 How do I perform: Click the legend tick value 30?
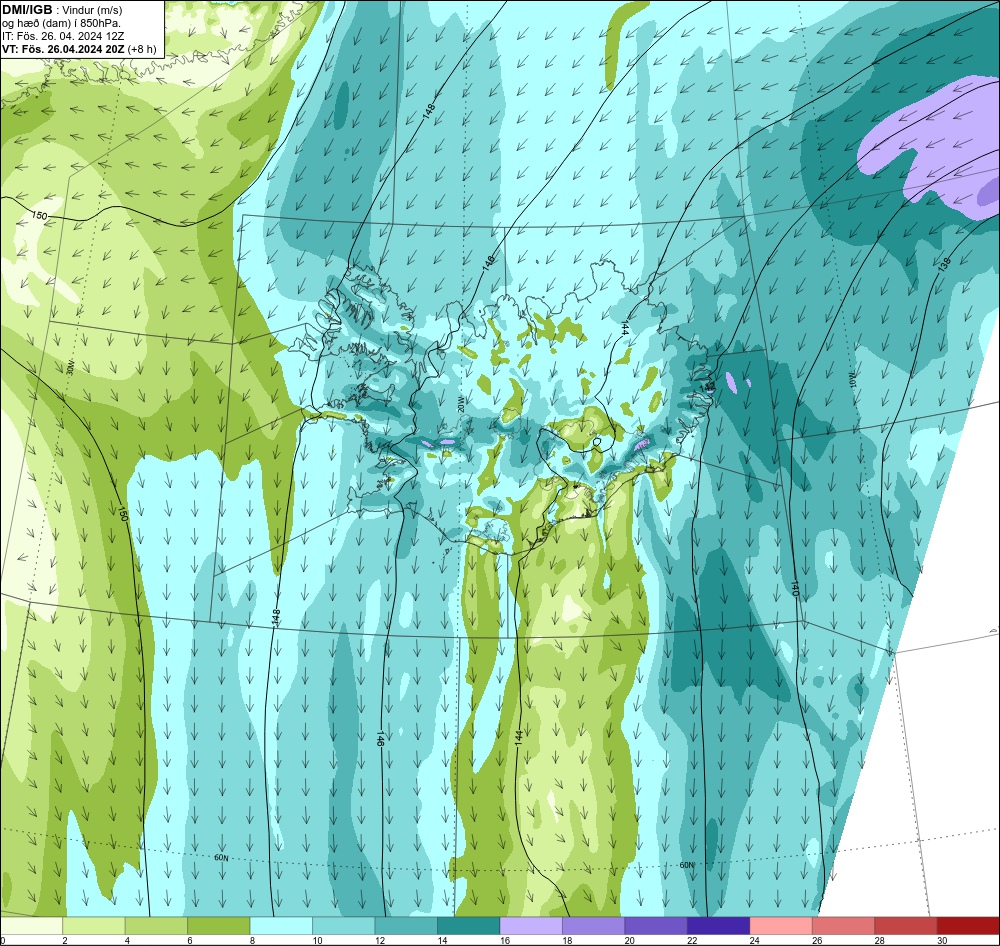tap(941, 940)
